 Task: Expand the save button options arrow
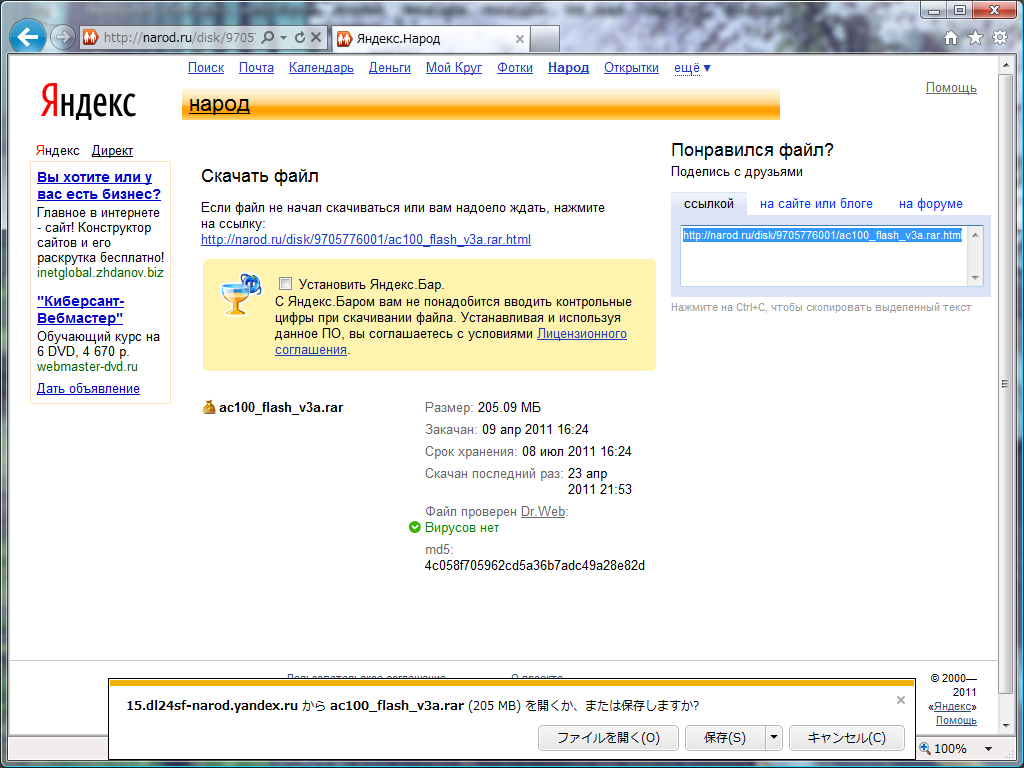(x=773, y=738)
